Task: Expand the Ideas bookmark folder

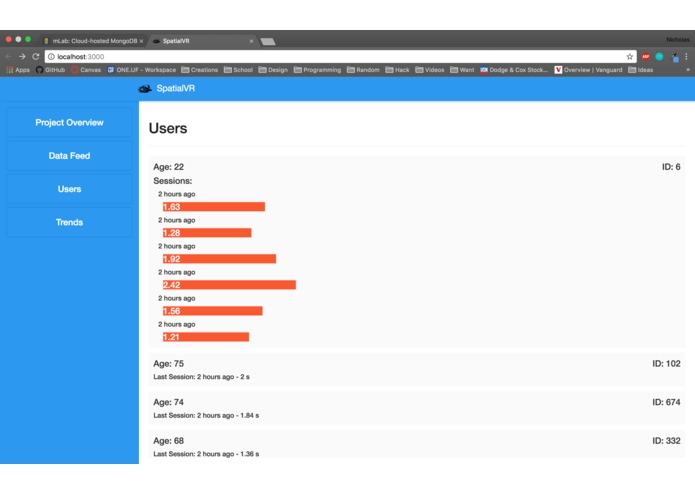Action: click(x=640, y=70)
